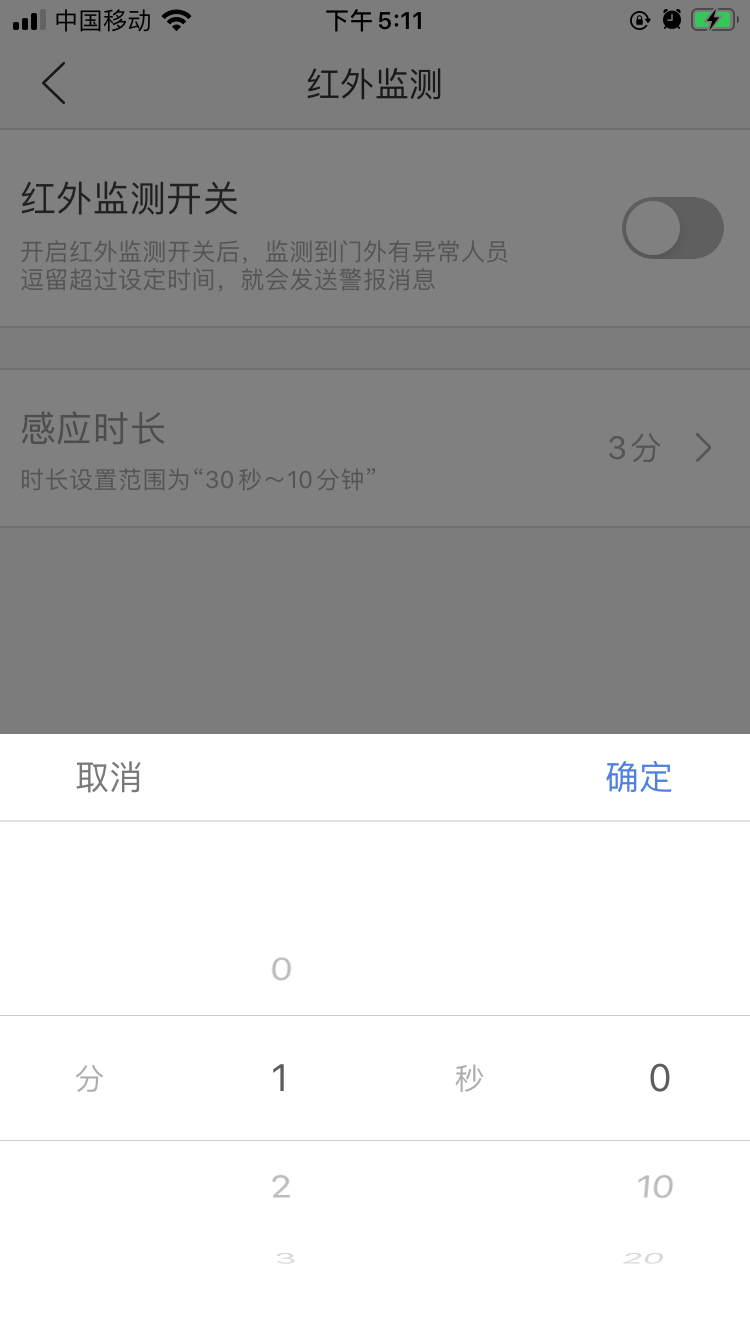Tap the cellular signal bars icon
Screen dimensions: 750x1334
[29, 20]
